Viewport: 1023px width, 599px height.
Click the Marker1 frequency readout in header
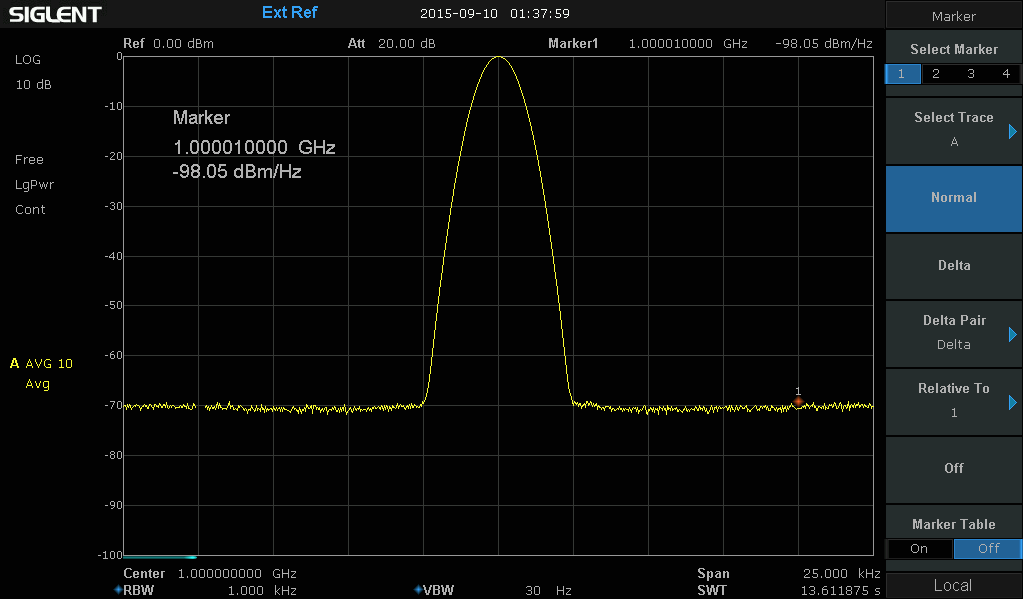click(688, 44)
